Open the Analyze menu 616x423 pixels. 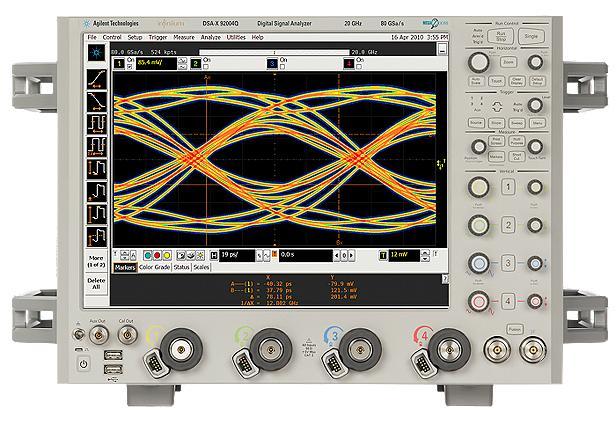211,37
